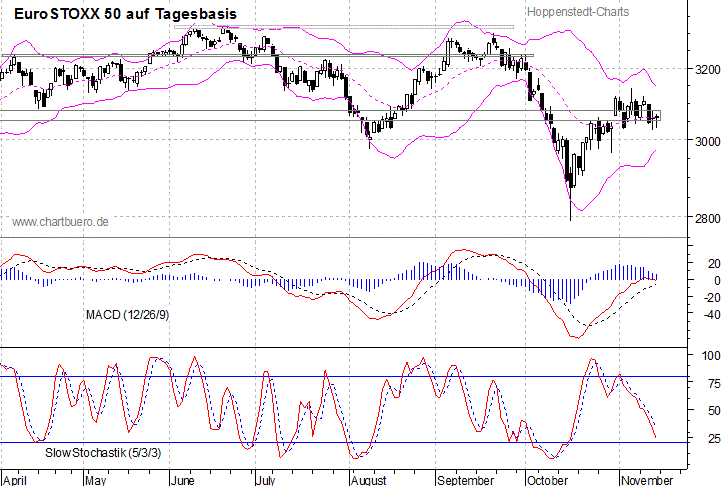Image resolution: width=723 pixels, height=486 pixels.
Task: Click the chart title 'EuroSTOXX 50 auf Tagesbasis'
Action: point(125,14)
